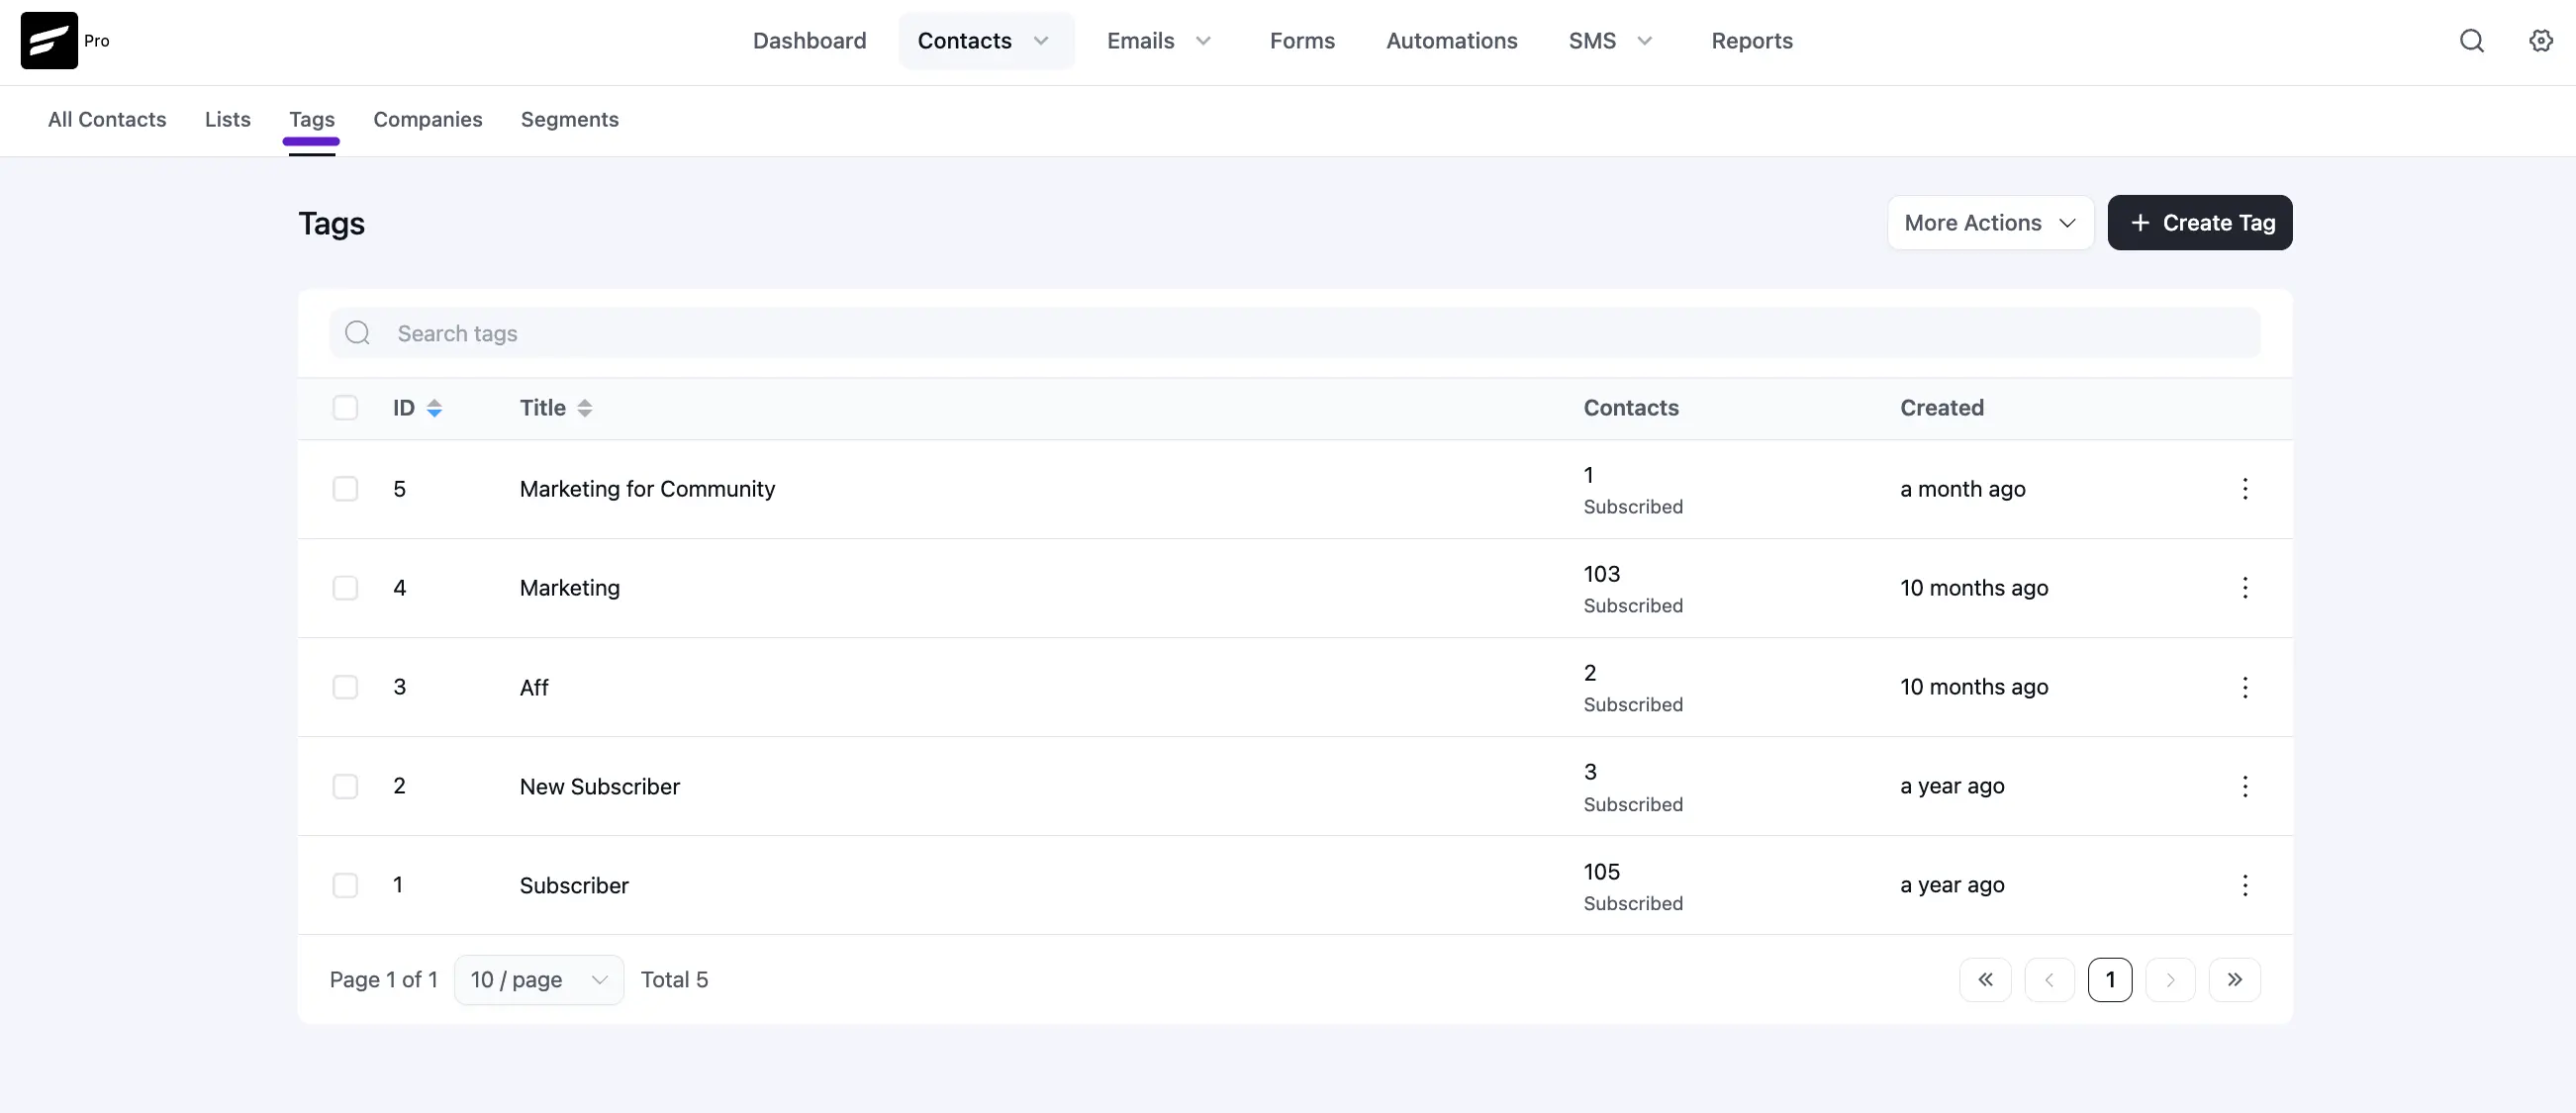2576x1113 pixels.
Task: Open the Aff tag title
Action: point(533,688)
